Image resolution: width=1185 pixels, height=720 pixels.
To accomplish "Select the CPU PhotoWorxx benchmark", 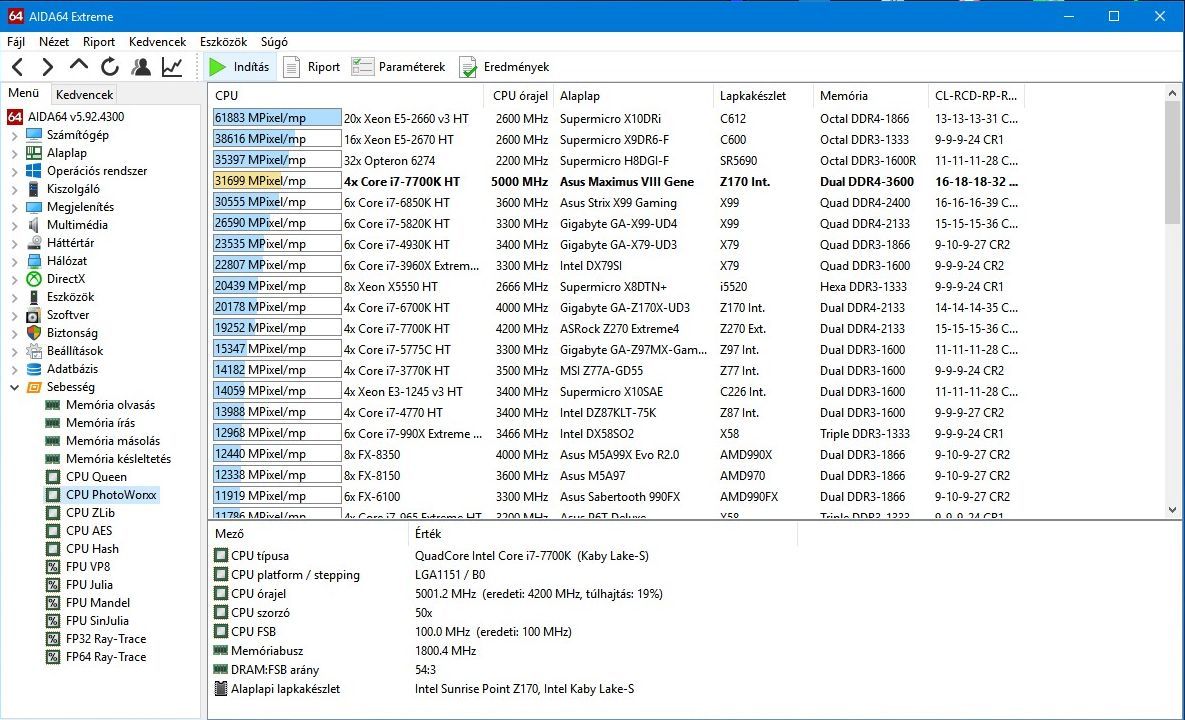I will click(111, 495).
